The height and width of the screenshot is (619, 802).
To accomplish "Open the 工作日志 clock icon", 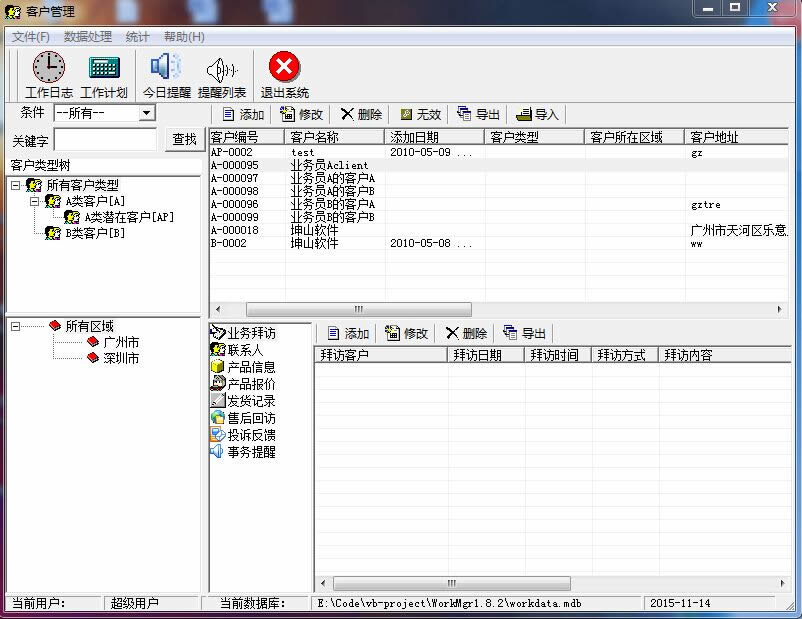I will (48, 68).
